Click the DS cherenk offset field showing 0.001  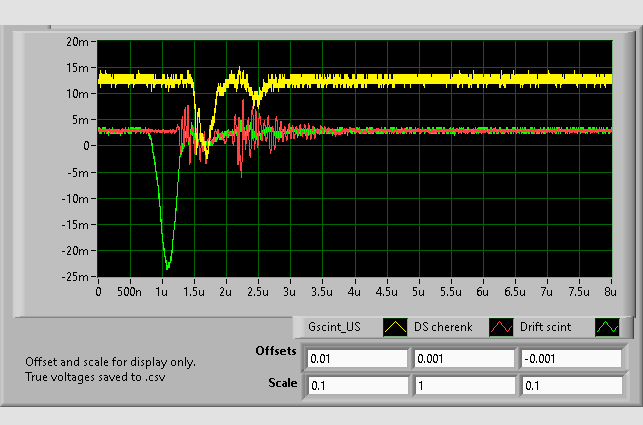464,358
